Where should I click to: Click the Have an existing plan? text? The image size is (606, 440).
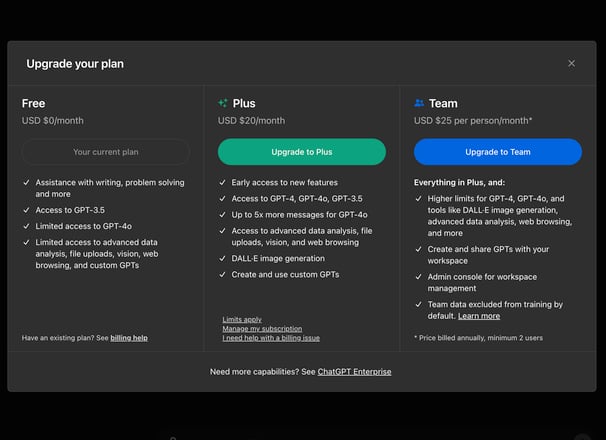[x=58, y=338]
